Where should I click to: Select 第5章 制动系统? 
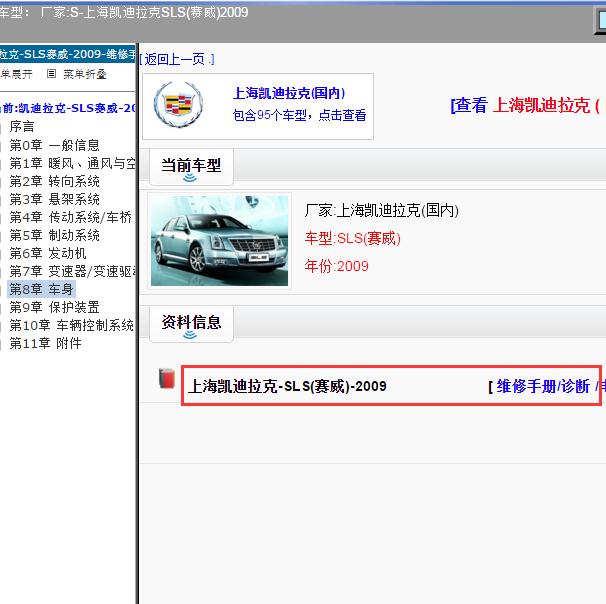54,235
